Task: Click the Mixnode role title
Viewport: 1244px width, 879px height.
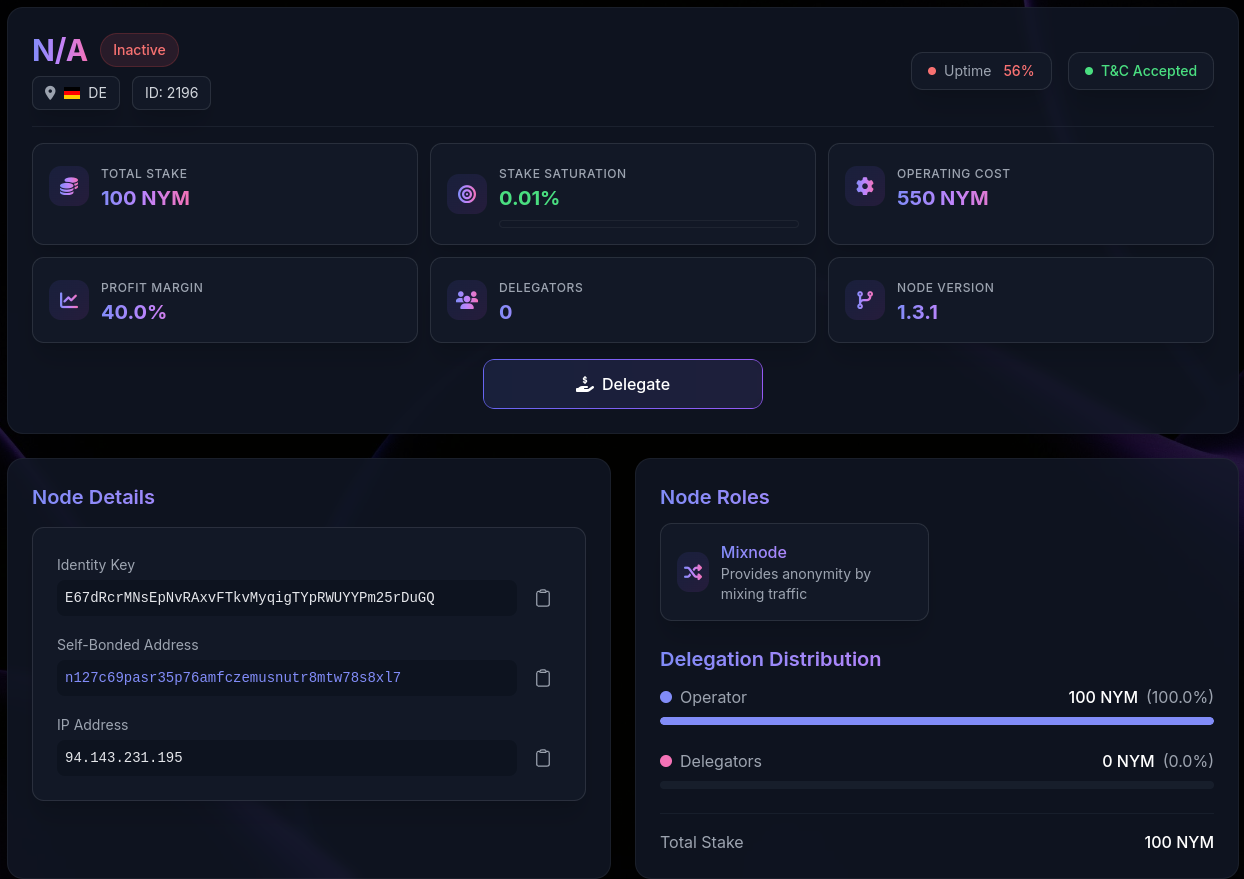Action: tap(754, 552)
